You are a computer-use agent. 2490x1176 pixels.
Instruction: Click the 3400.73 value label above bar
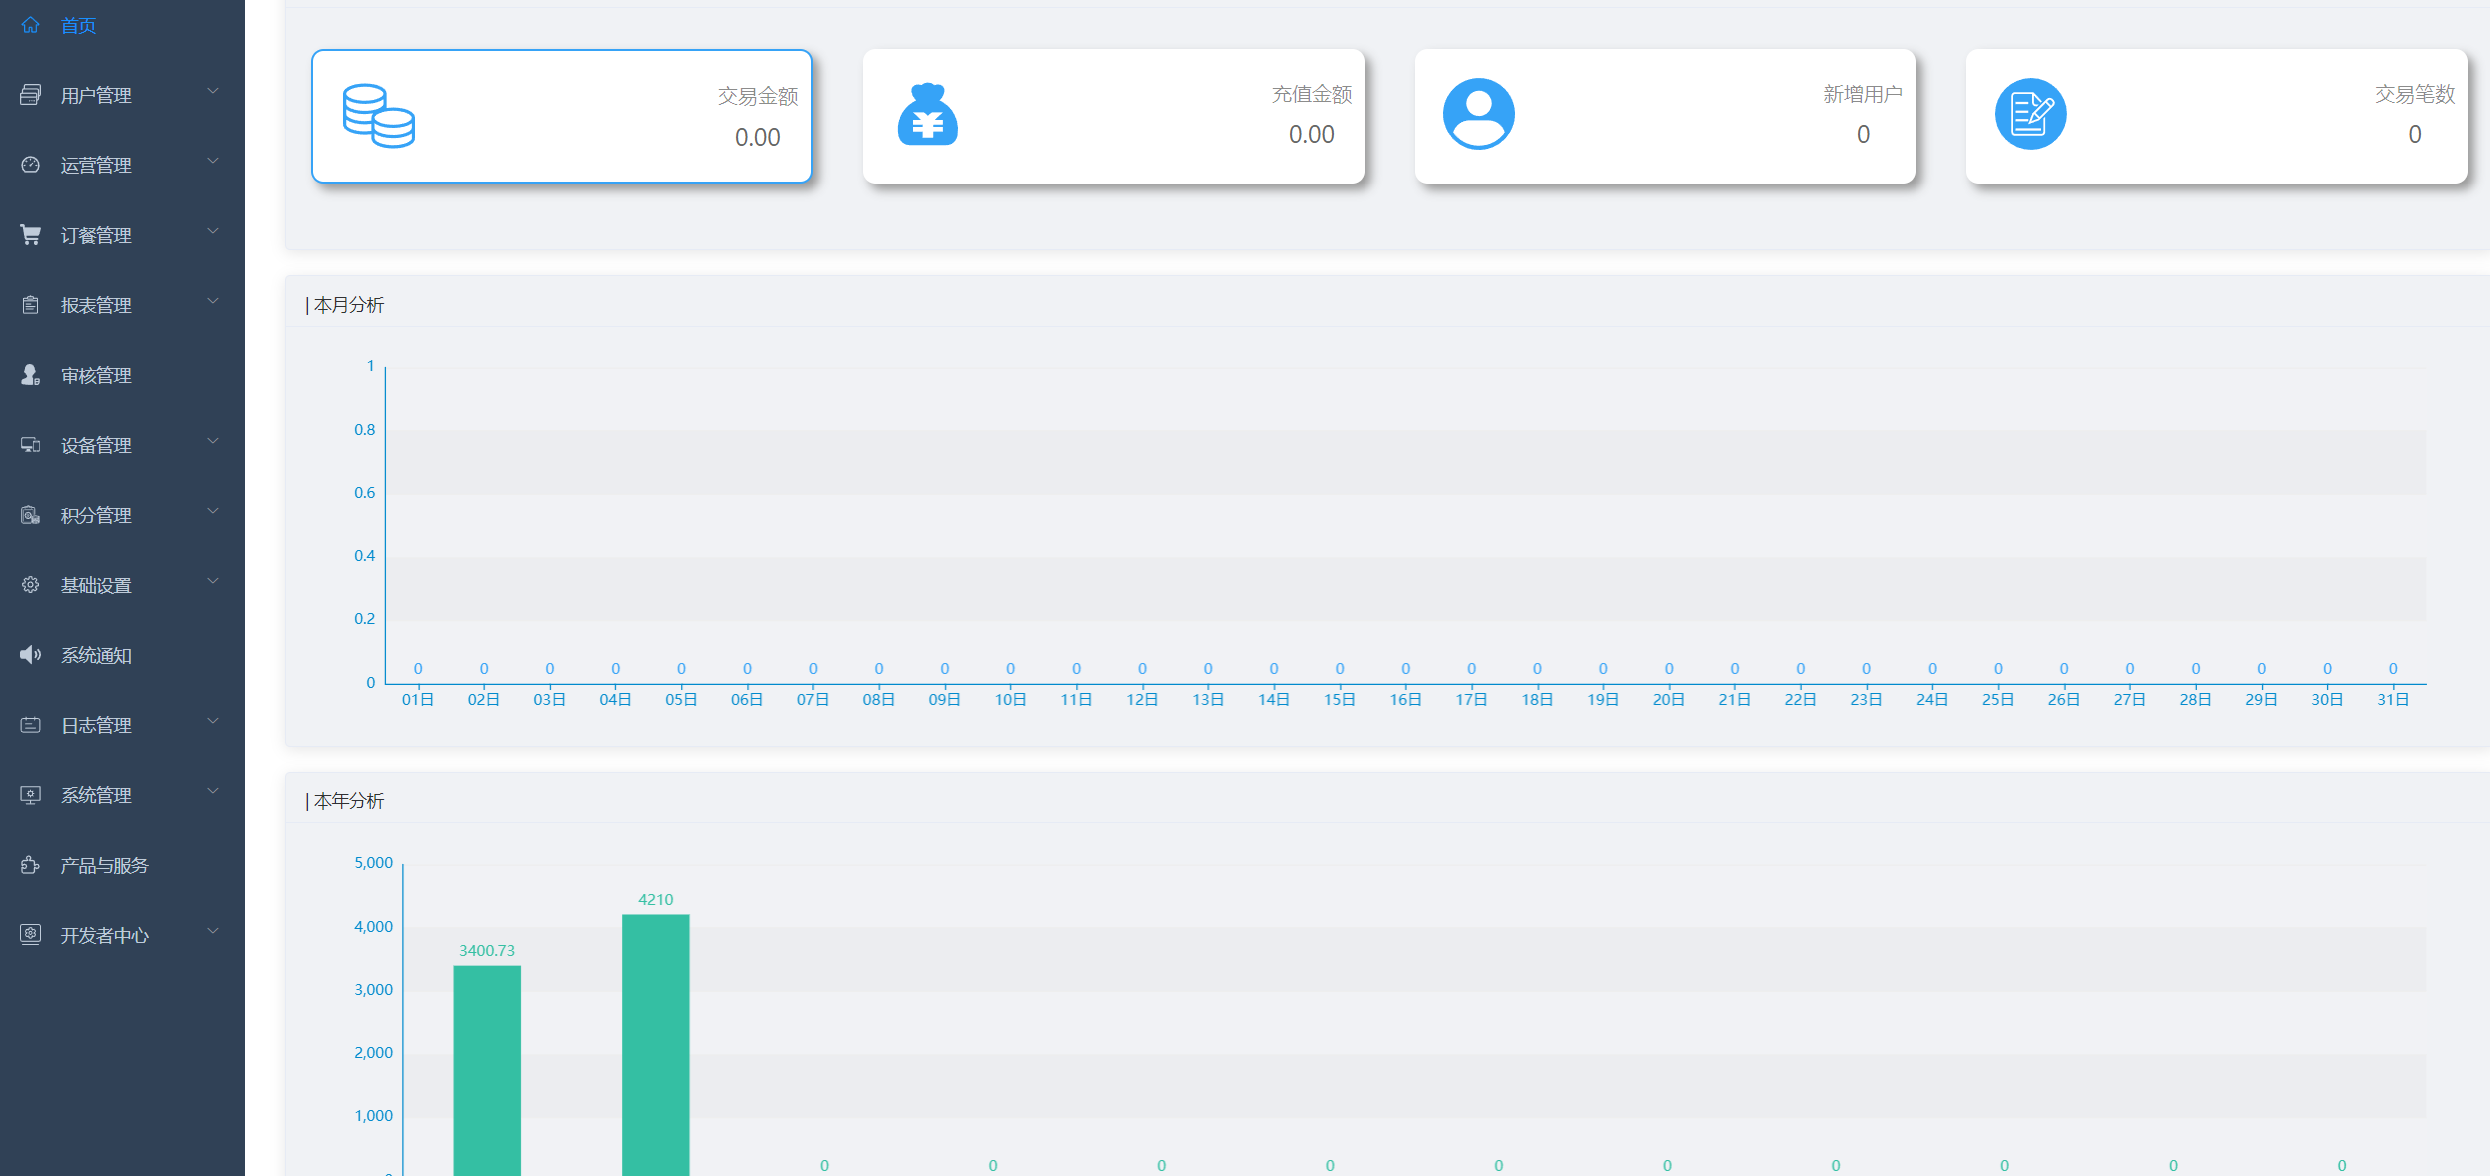(487, 950)
